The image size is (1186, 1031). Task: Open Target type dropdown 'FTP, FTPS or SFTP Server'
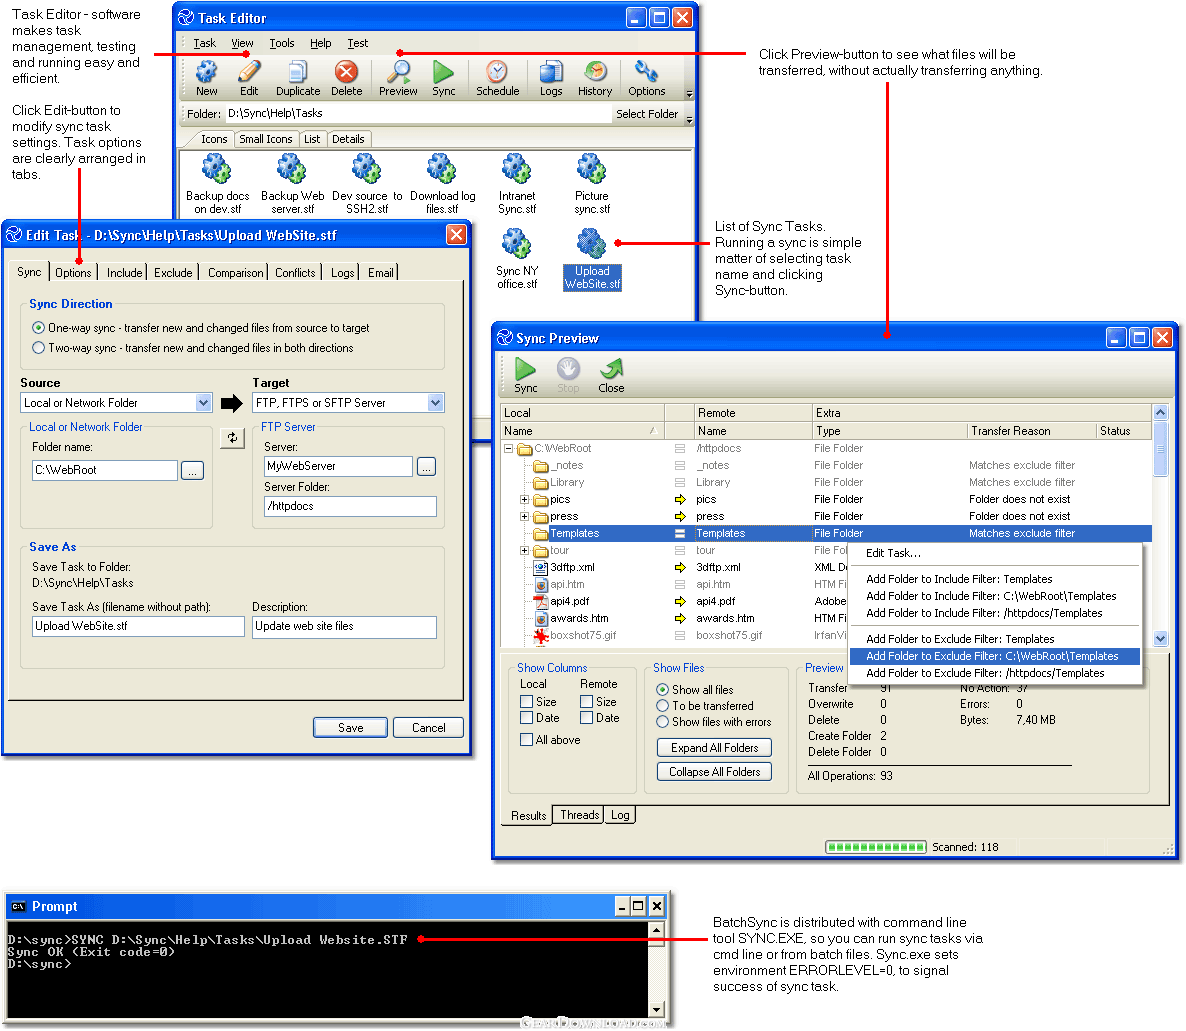[x=435, y=402]
